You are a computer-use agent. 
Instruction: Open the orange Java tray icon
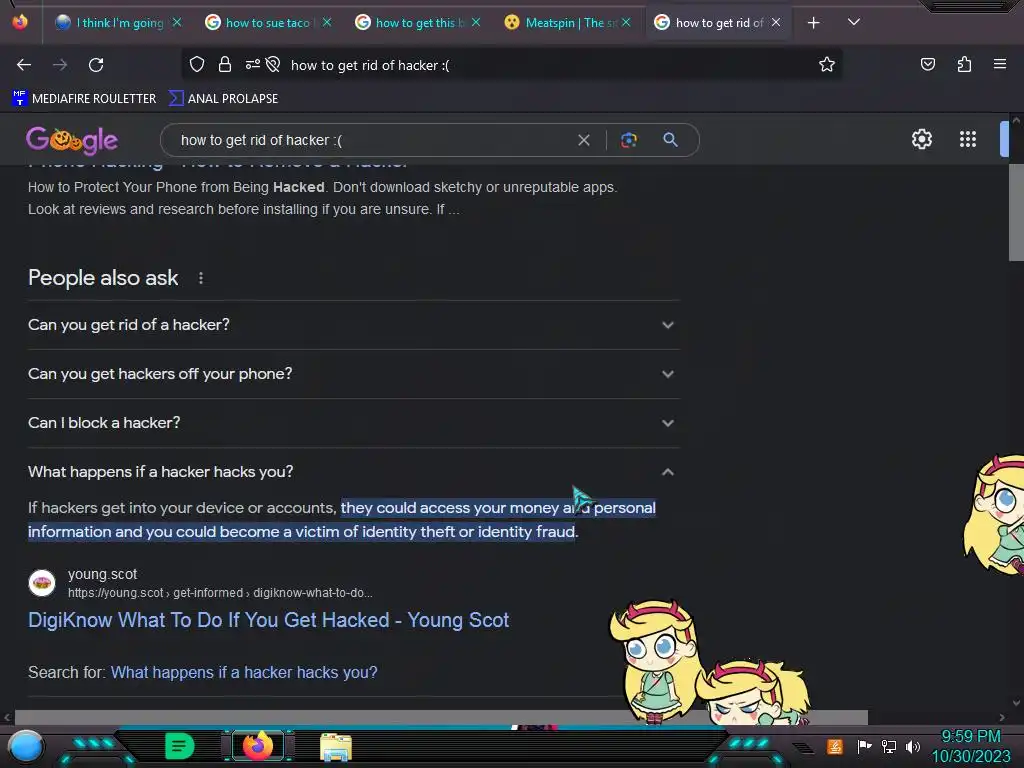pyautogui.click(x=835, y=746)
